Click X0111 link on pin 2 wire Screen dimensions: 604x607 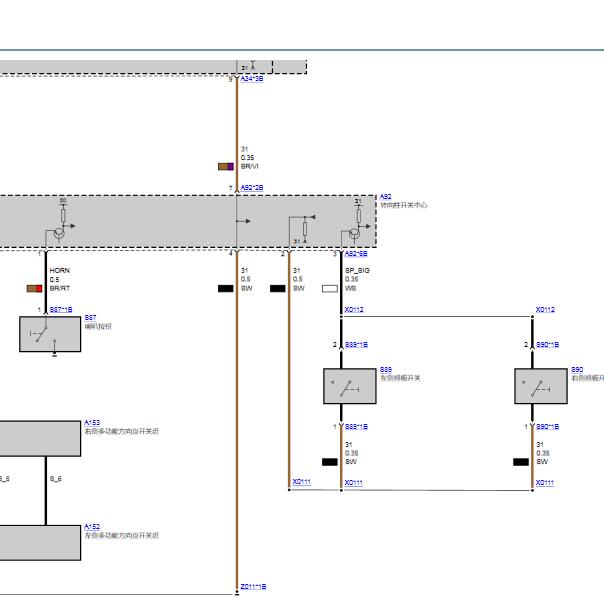[302, 482]
